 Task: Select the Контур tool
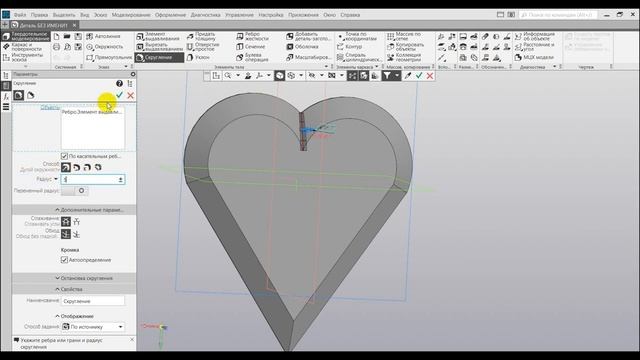tap(350, 47)
